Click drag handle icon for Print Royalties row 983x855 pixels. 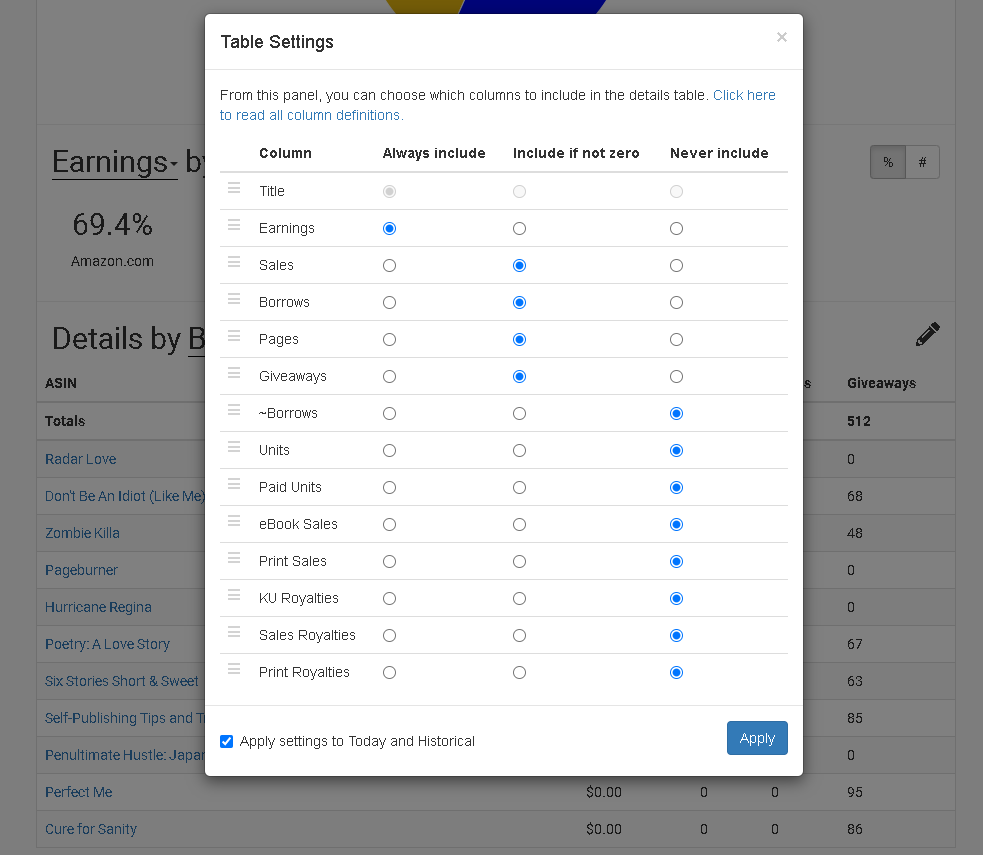tap(234, 669)
